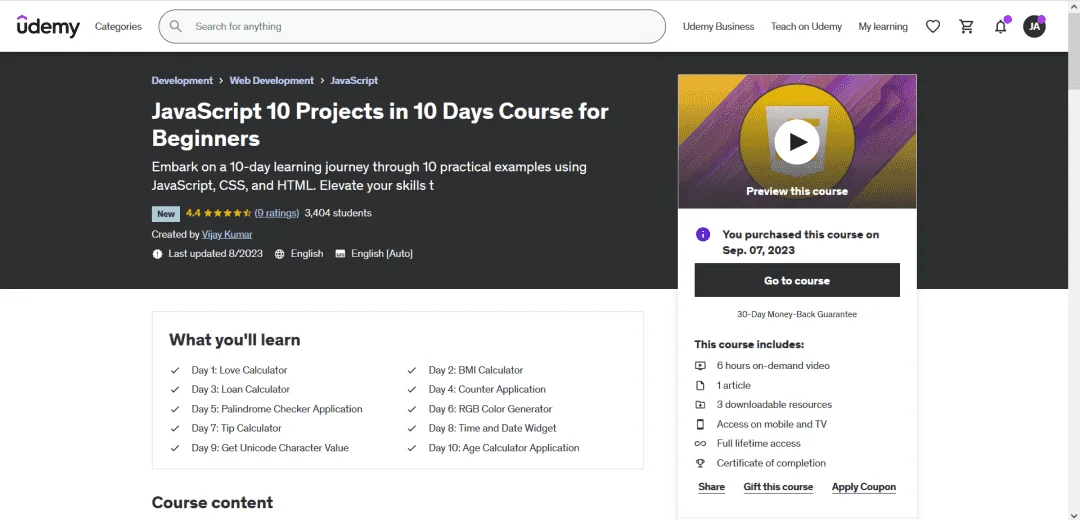Click checkmark beside Day 2: BMI Calculator
This screenshot has width=1080, height=520.
pos(412,370)
